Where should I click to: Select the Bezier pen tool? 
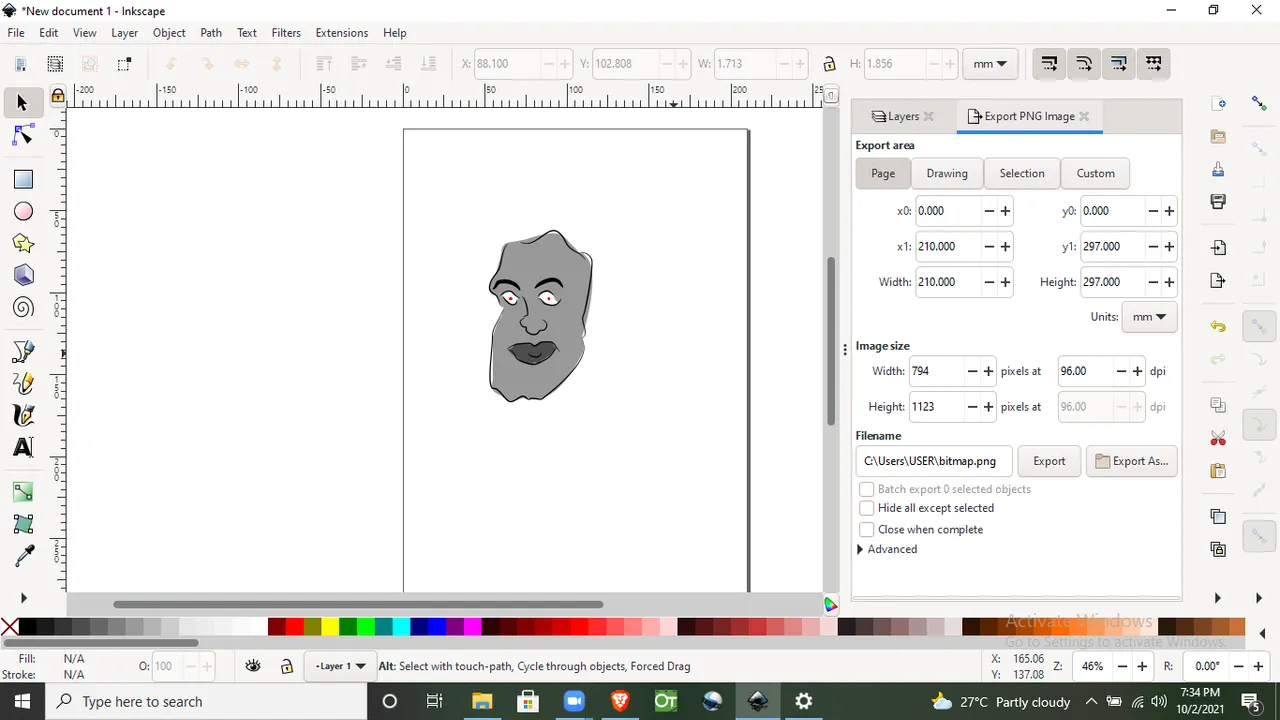tap(23, 351)
